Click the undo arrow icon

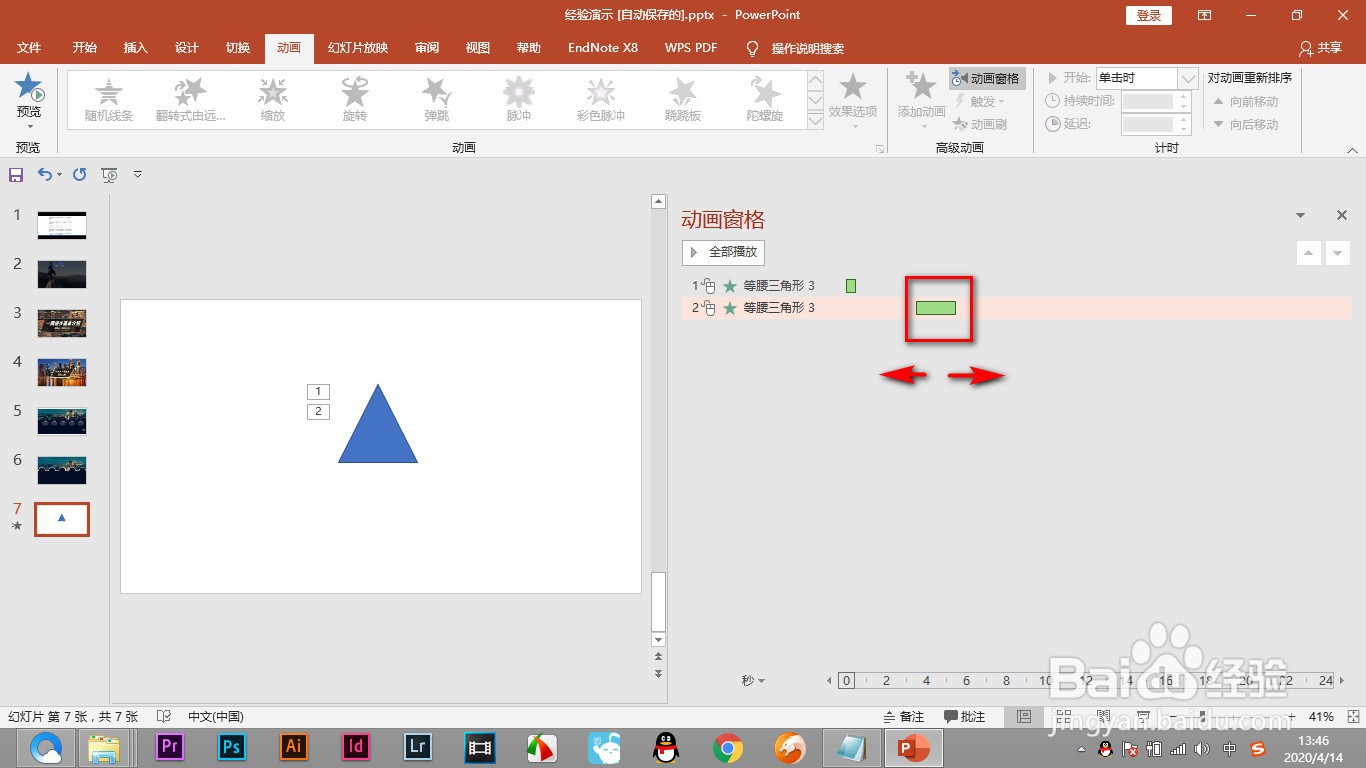[44, 174]
